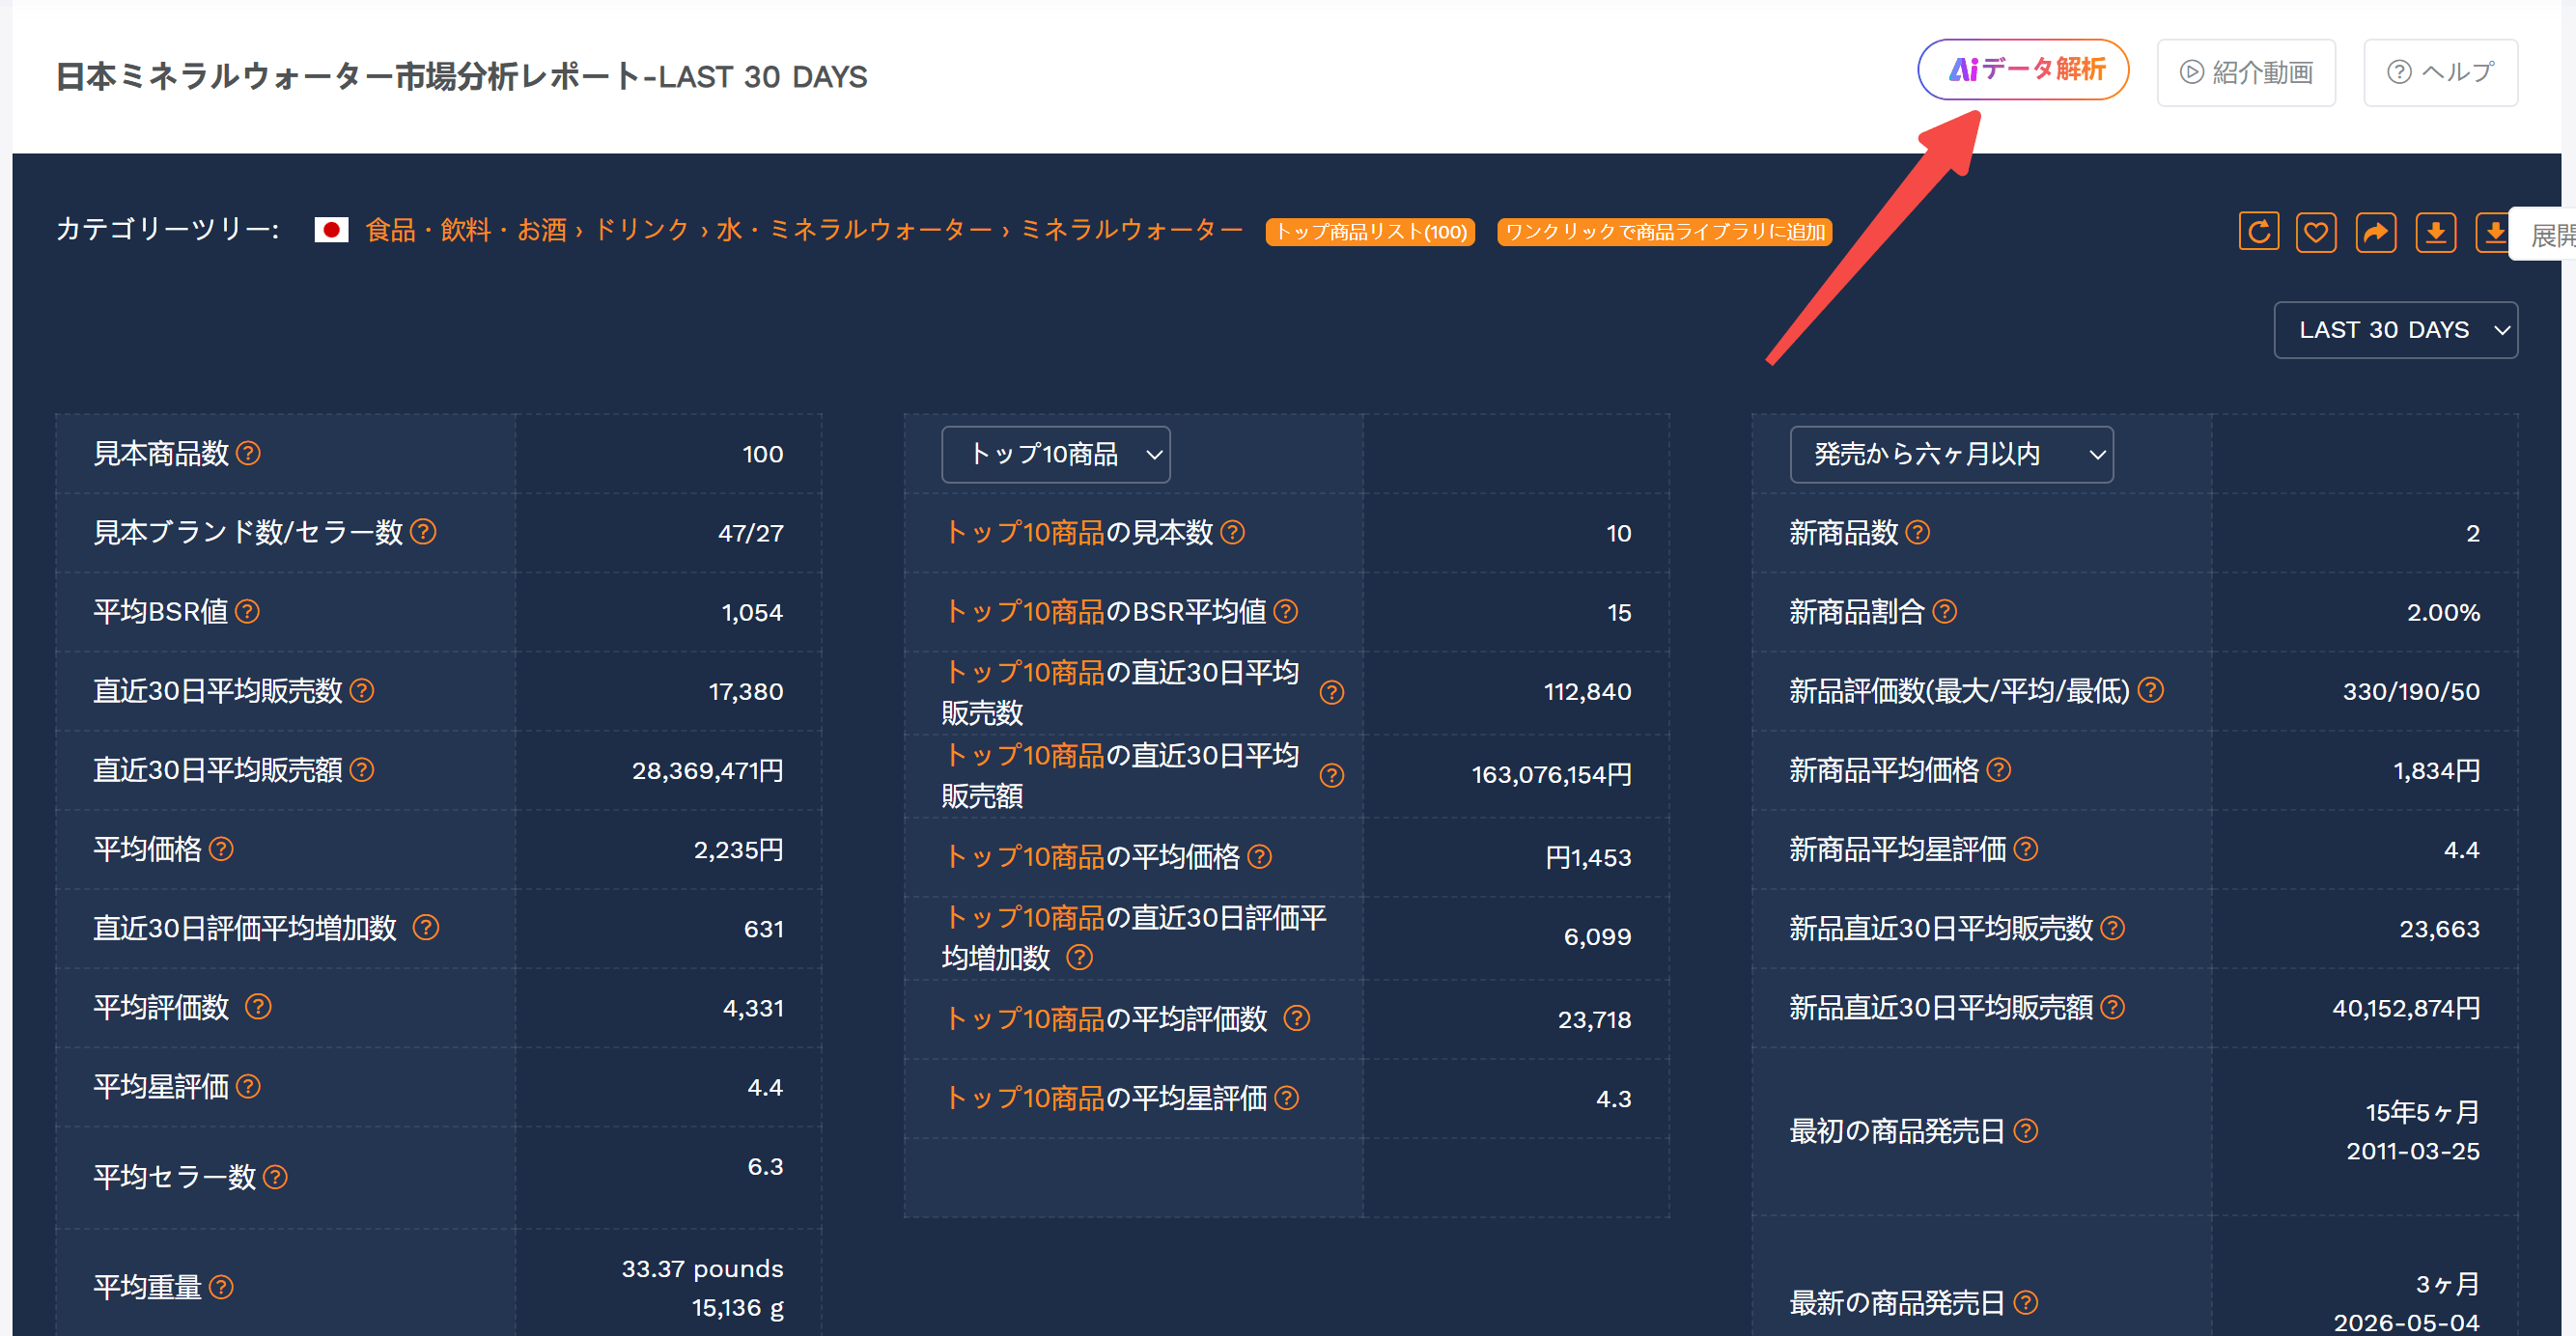
Task: Click the AIデータ解析 button
Action: pos(2022,70)
